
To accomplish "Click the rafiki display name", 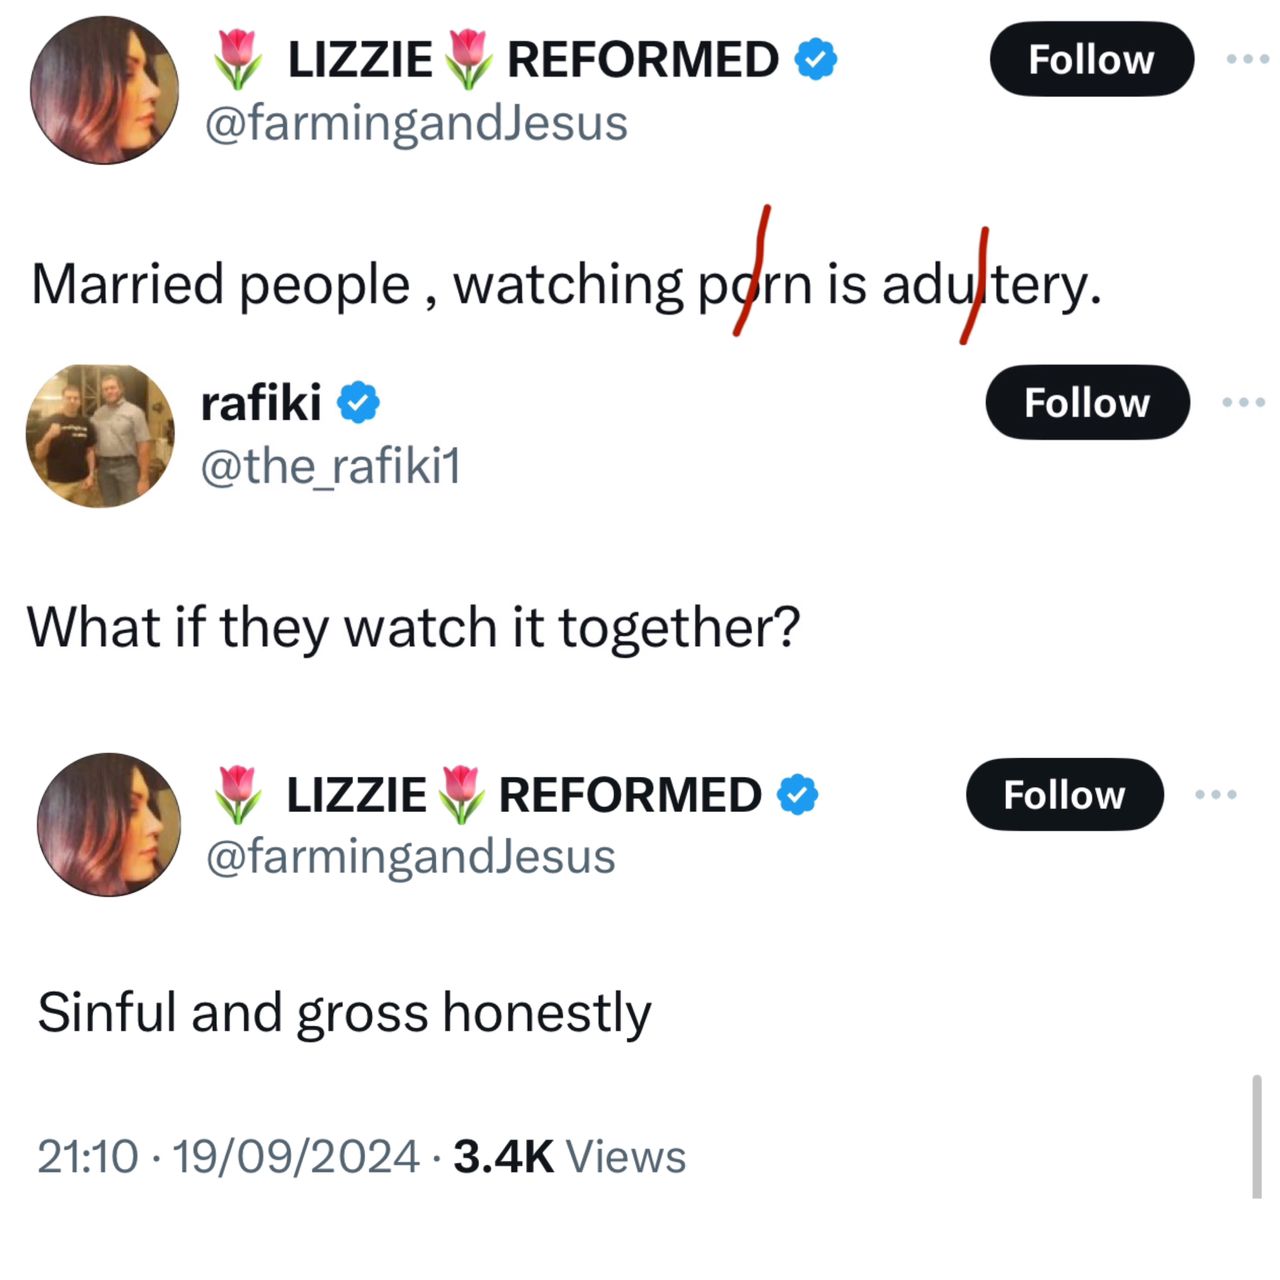I will [261, 403].
